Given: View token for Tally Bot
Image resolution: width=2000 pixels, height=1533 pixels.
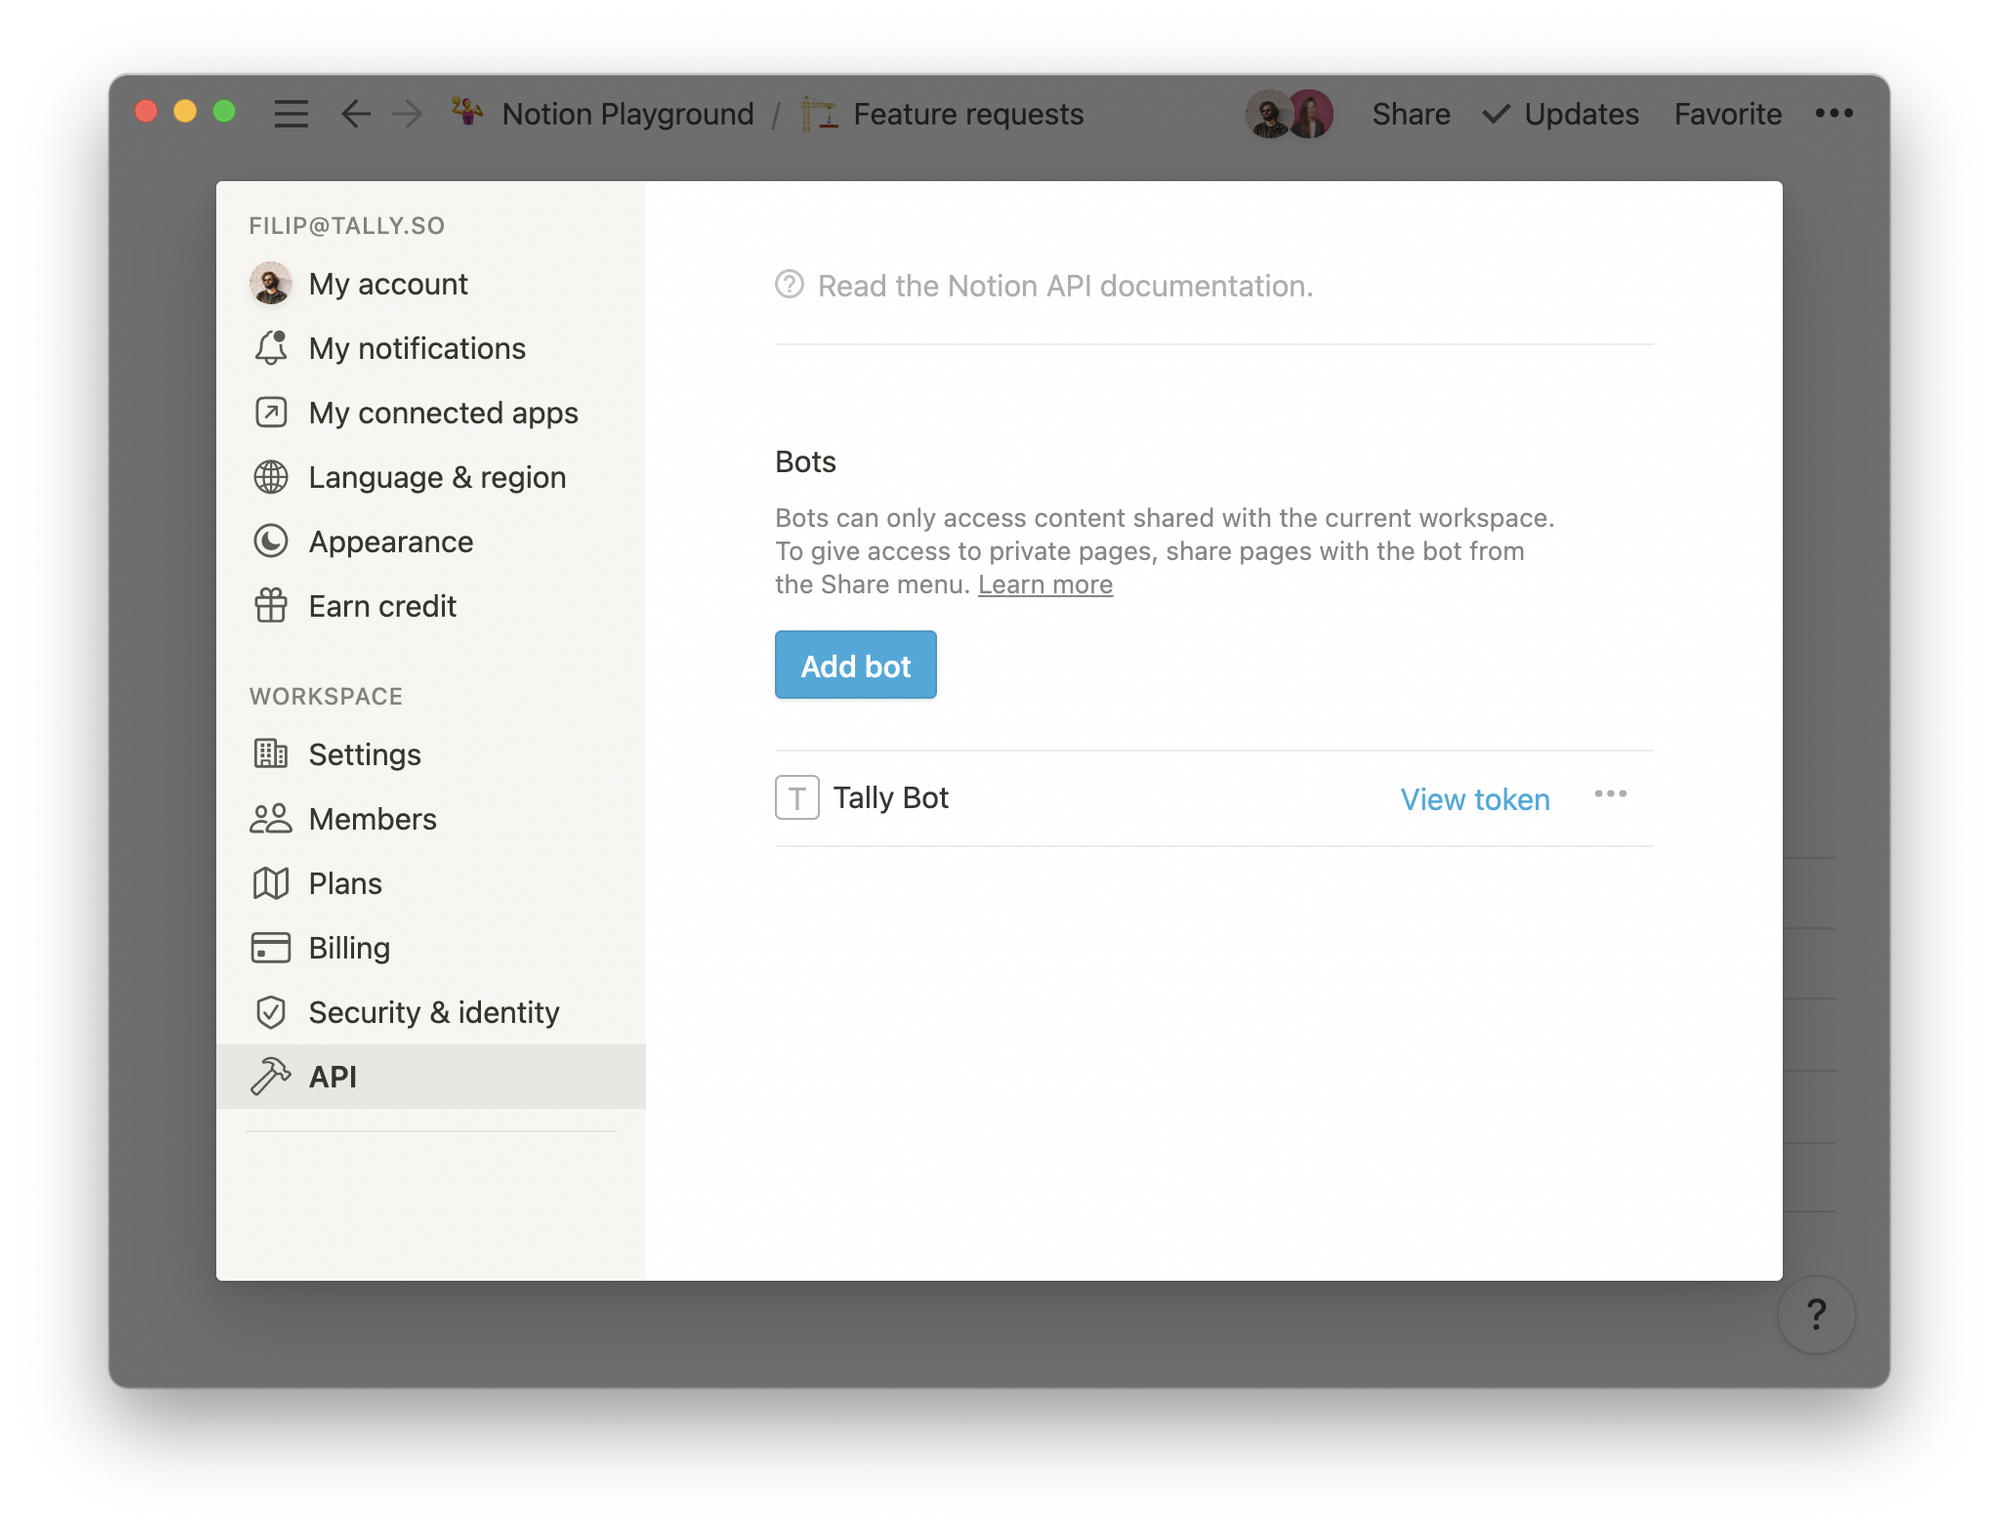Looking at the screenshot, I should tap(1475, 799).
